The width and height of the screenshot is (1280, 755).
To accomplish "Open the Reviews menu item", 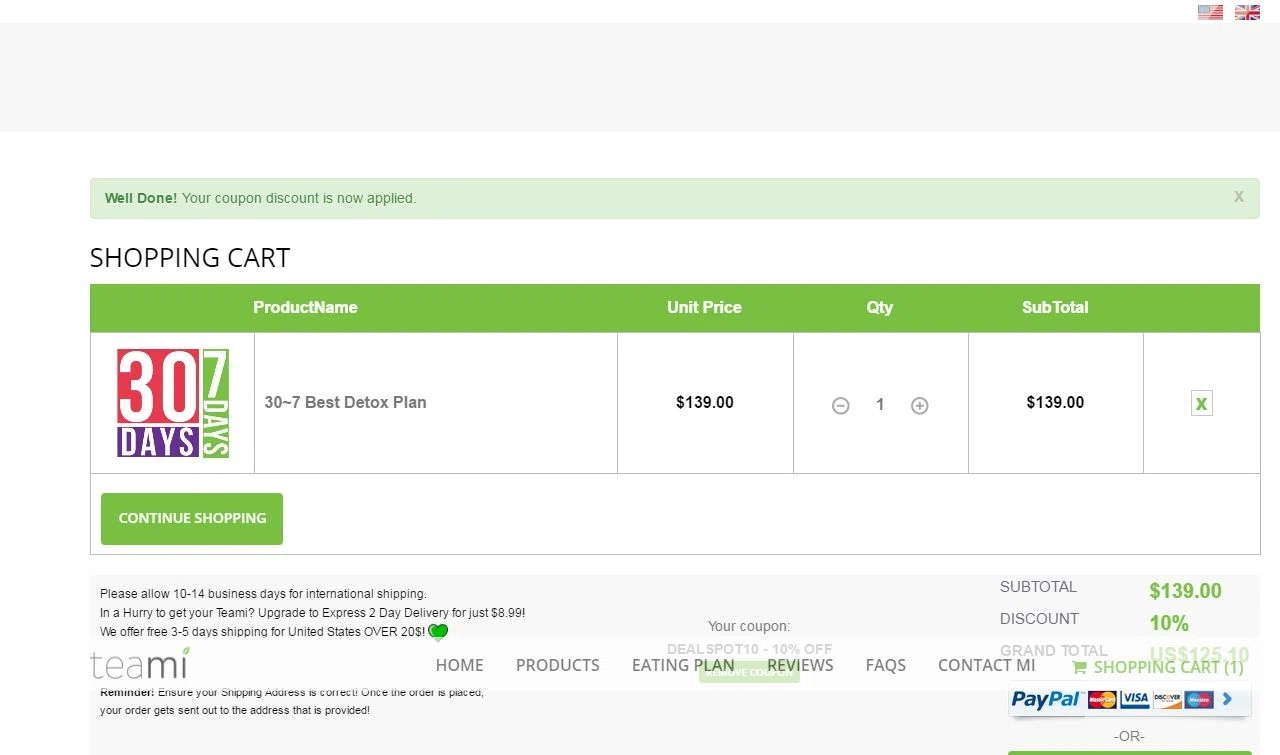I will click(800, 665).
